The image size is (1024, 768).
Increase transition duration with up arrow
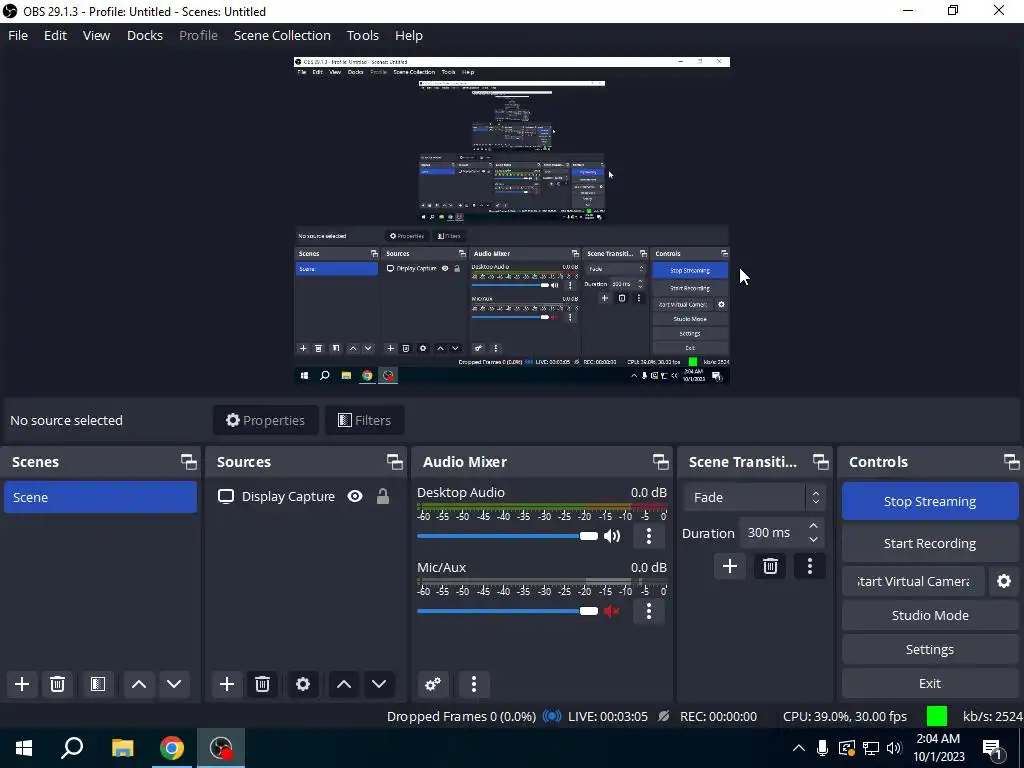[x=813, y=526]
